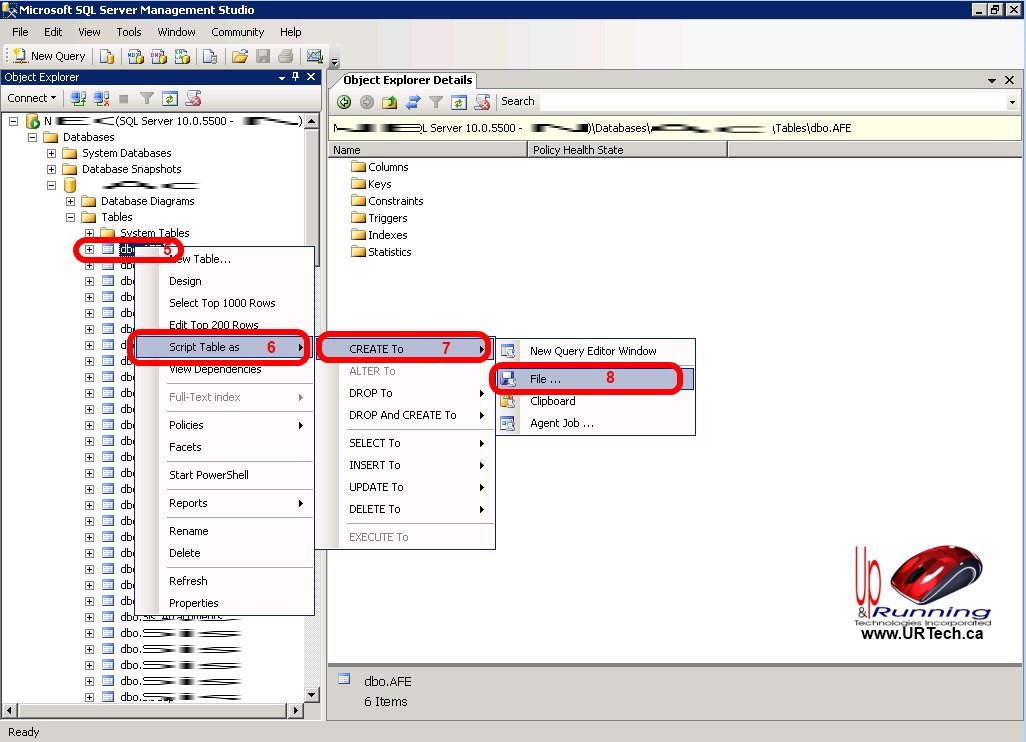The width and height of the screenshot is (1026, 742).
Task: Select Clipboard from the CREATE To submenu
Action: pyautogui.click(x=552, y=401)
